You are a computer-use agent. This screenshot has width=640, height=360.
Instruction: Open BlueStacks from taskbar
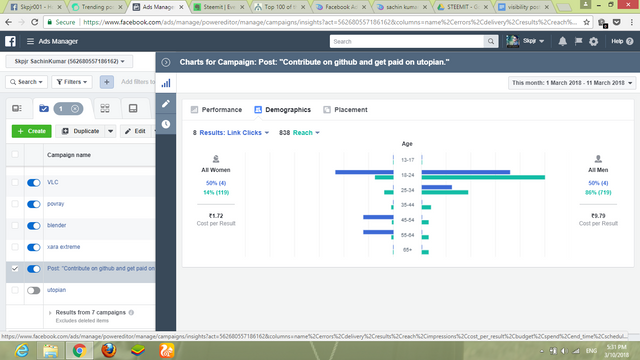[138, 350]
